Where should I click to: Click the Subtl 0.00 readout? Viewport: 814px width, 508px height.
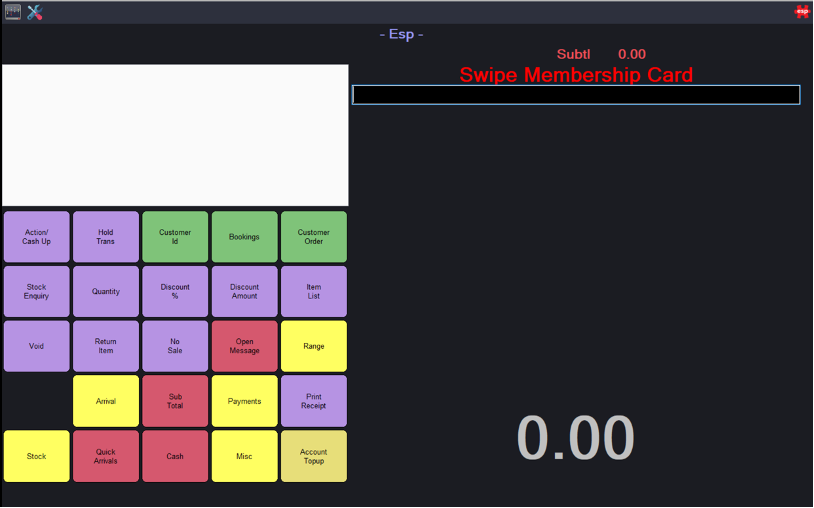tap(601, 54)
